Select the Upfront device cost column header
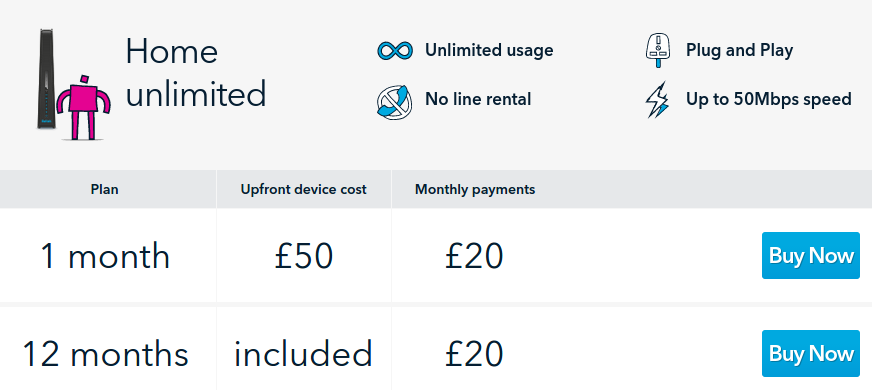Viewport: 872px width, 390px height. point(304,189)
